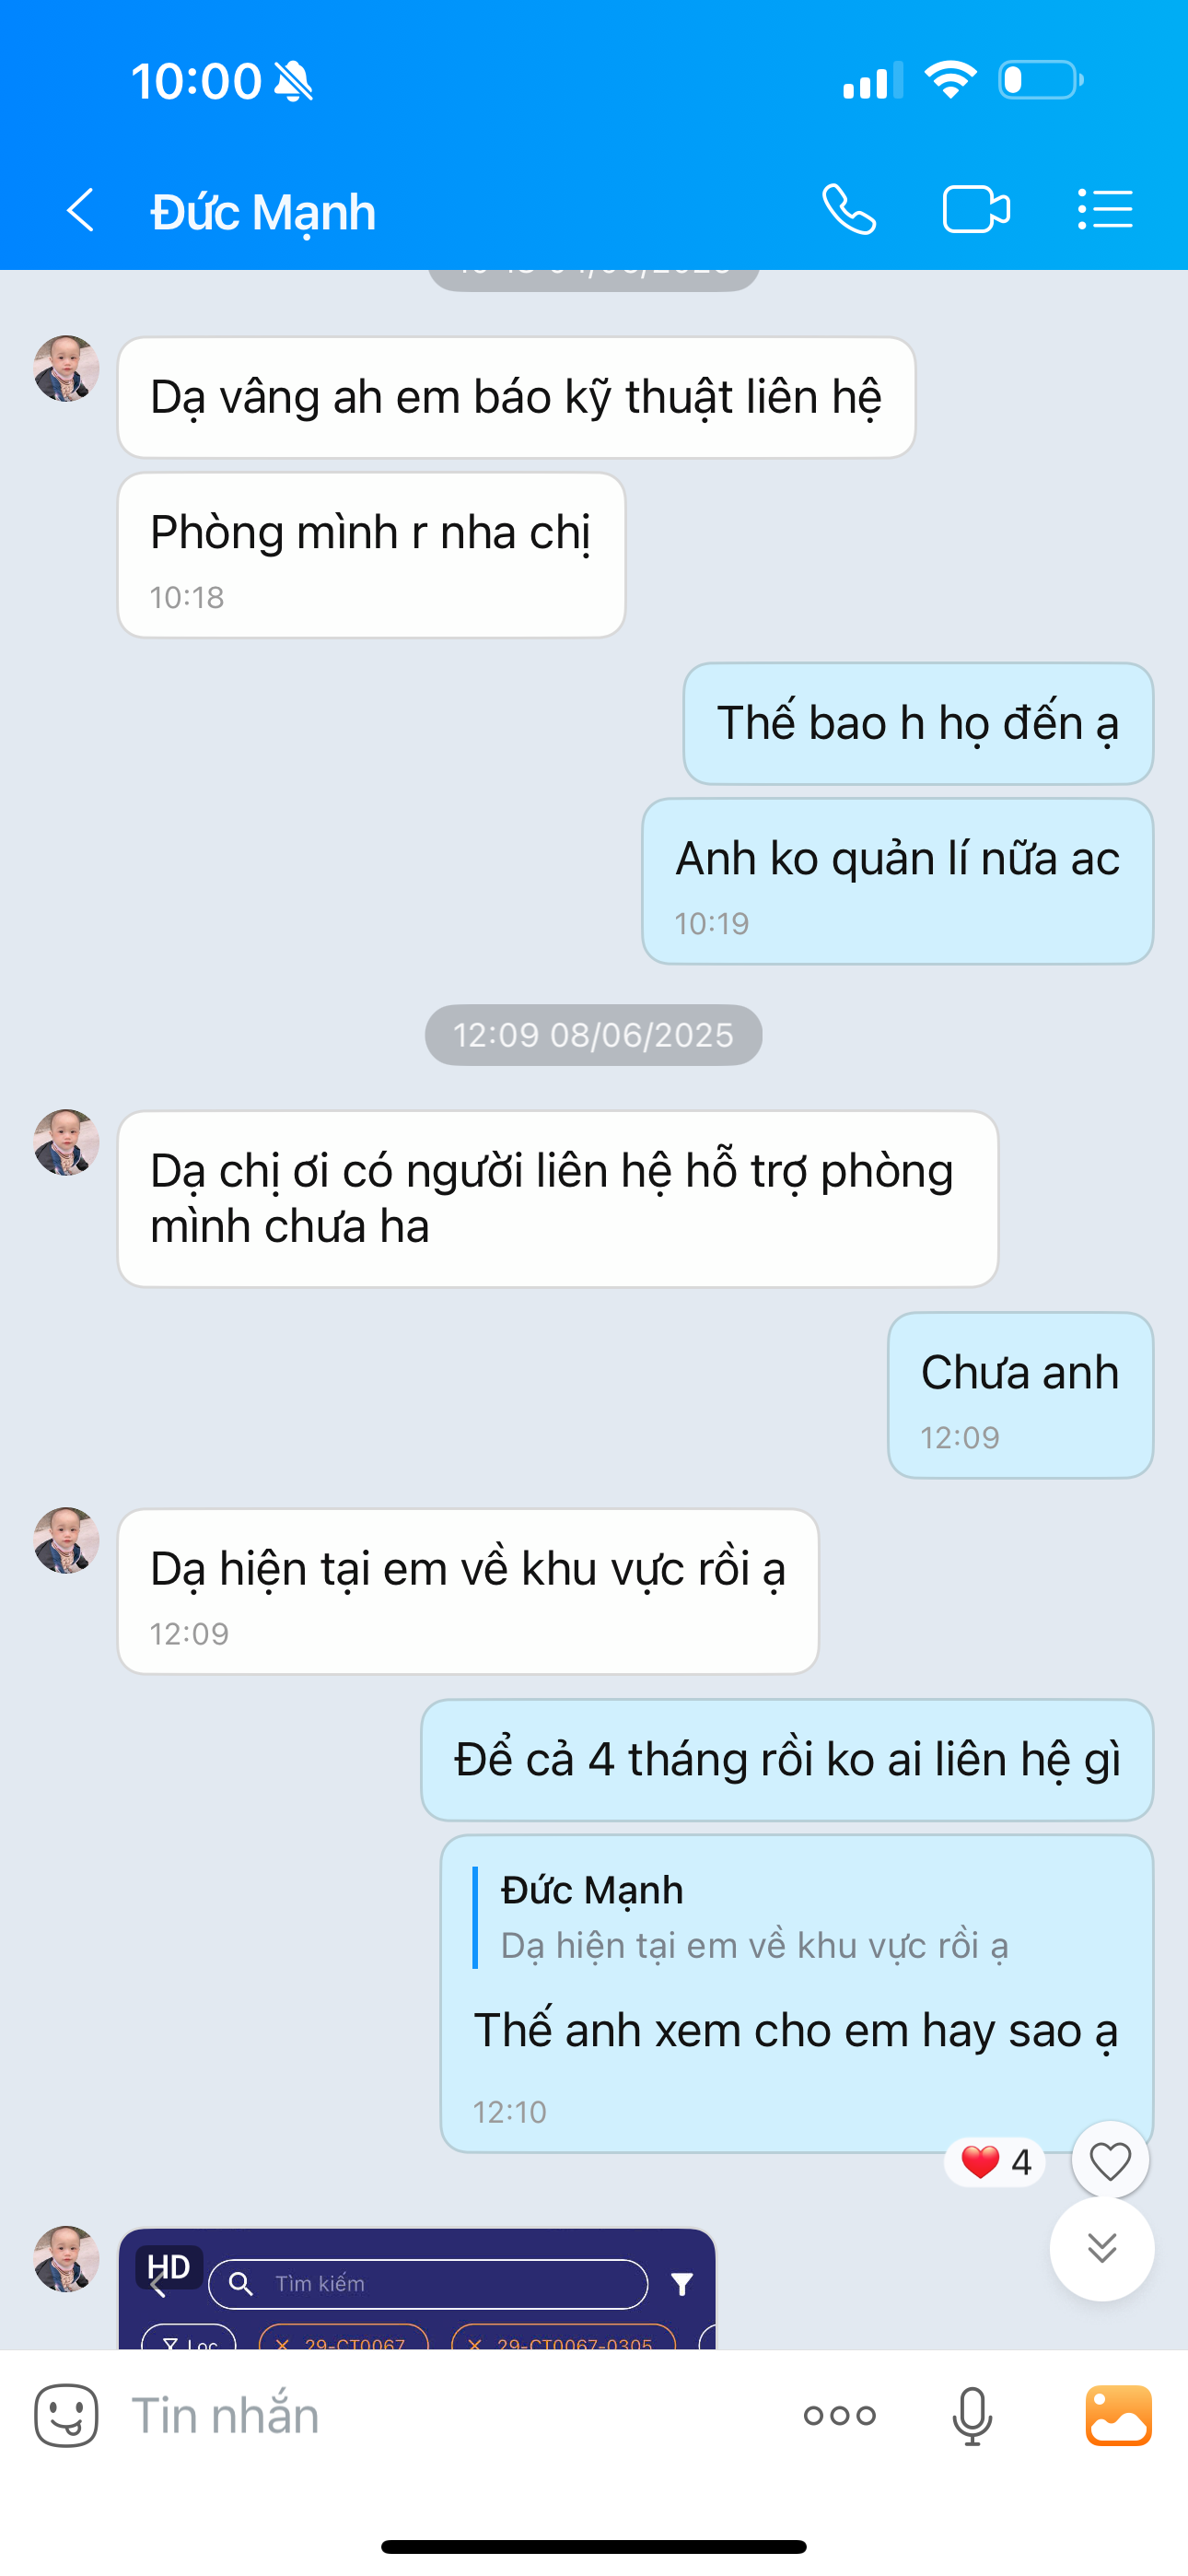
Task: Jump to latest messages with double-chevron button
Action: [1102, 2248]
